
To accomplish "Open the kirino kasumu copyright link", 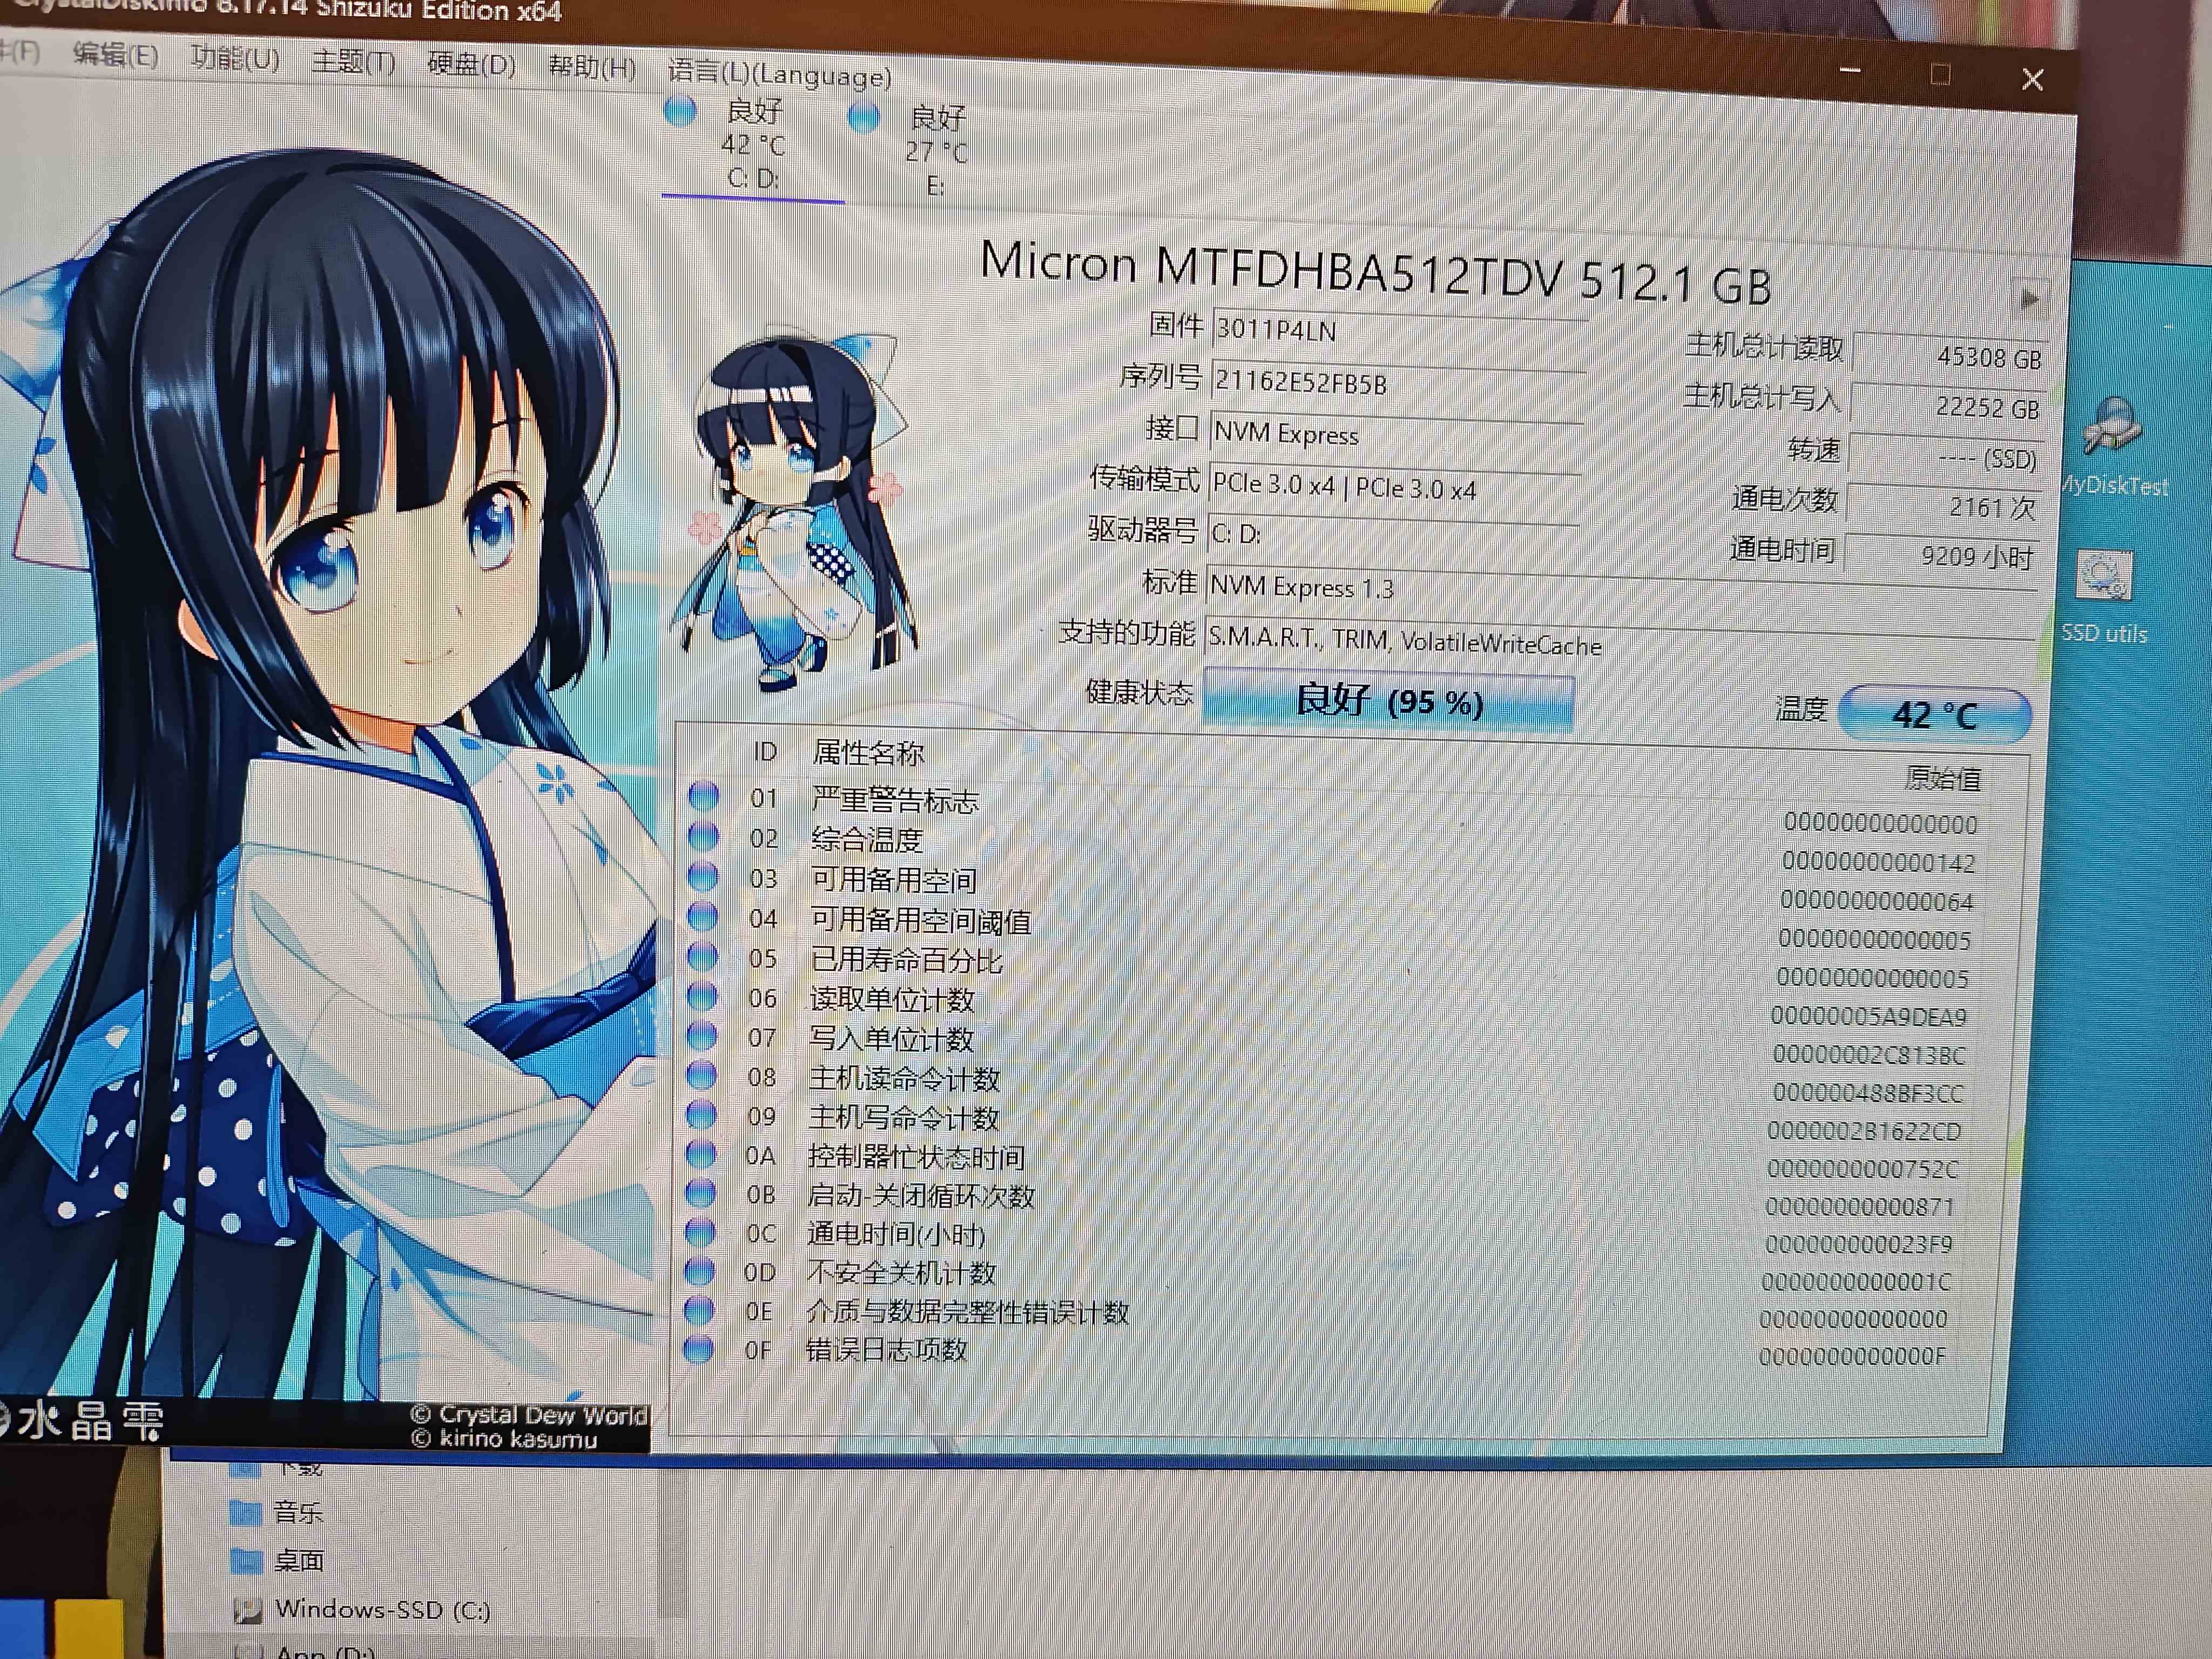I will [504, 1439].
